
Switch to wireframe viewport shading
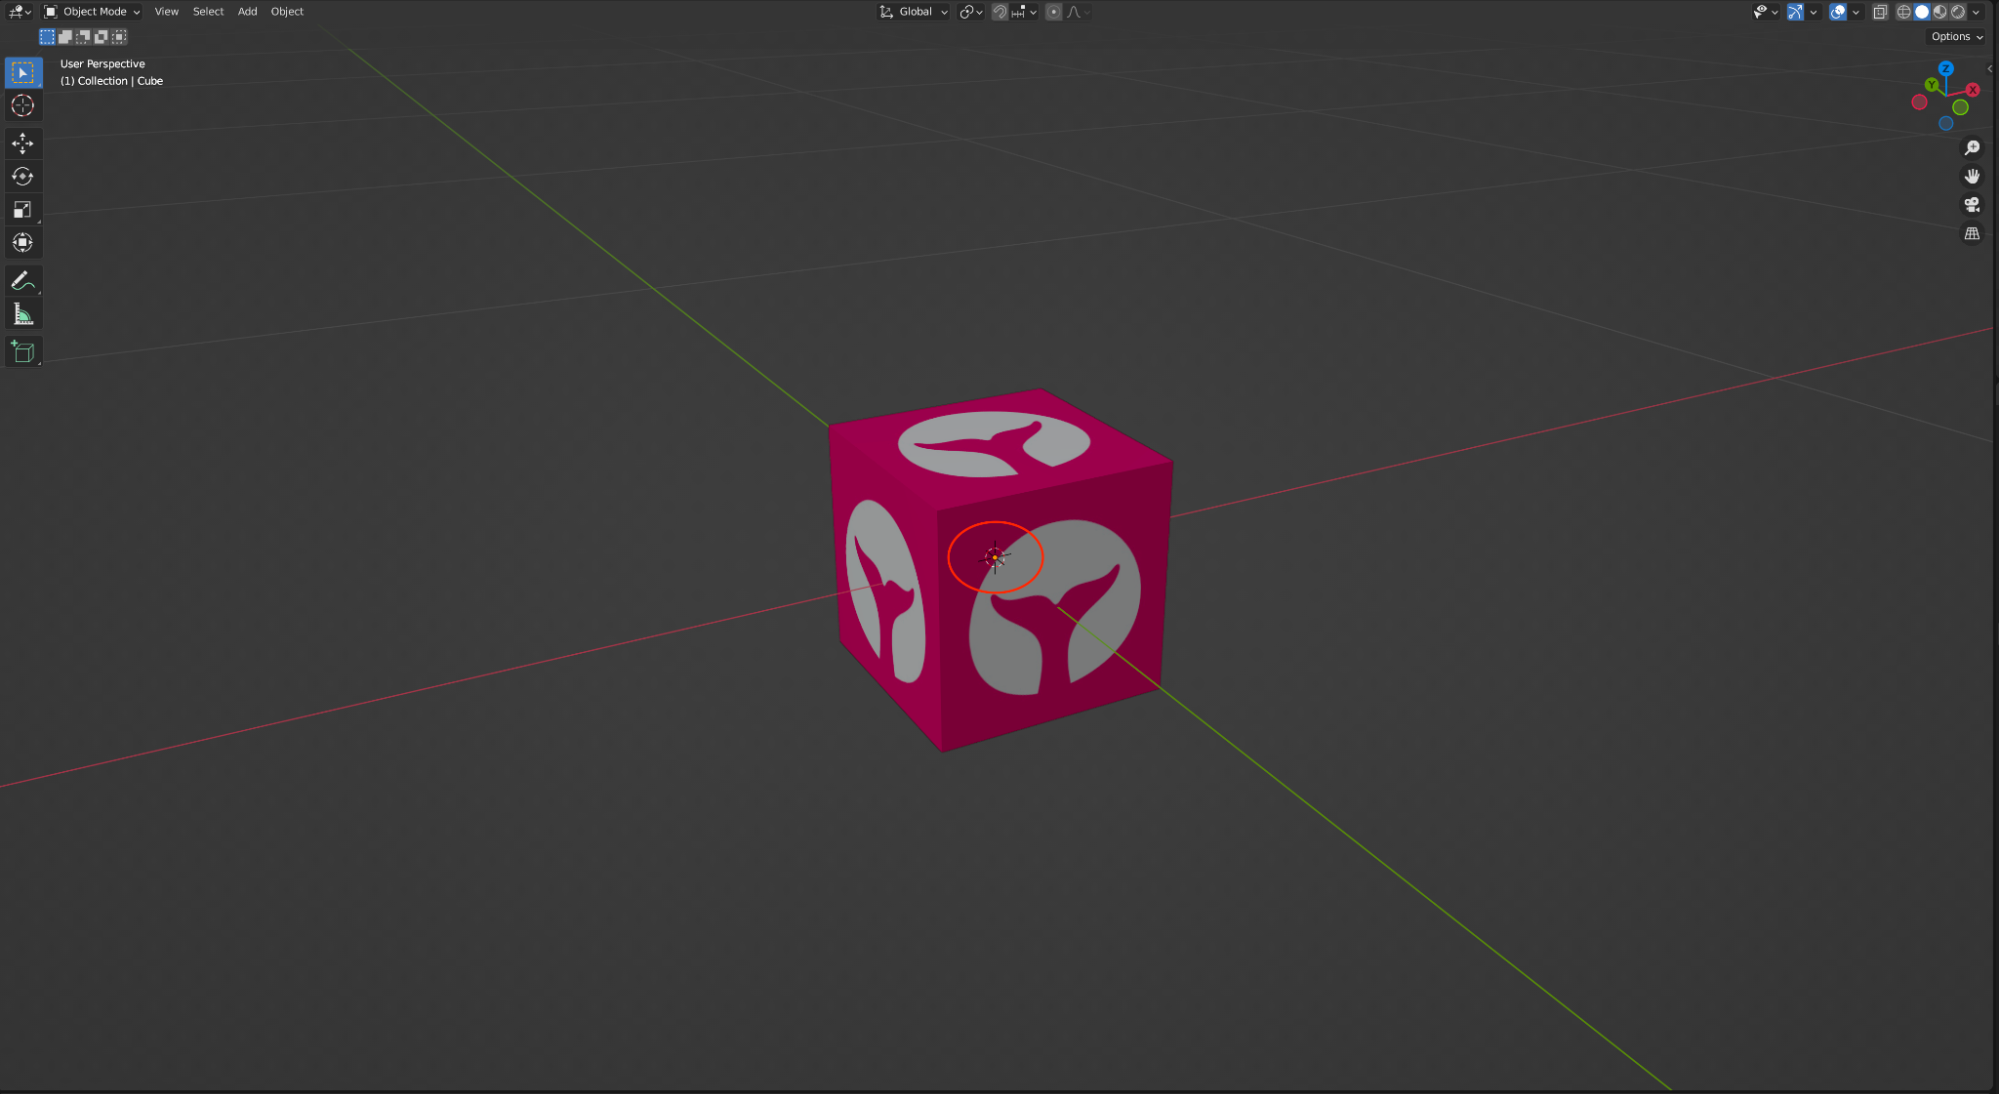[1903, 12]
